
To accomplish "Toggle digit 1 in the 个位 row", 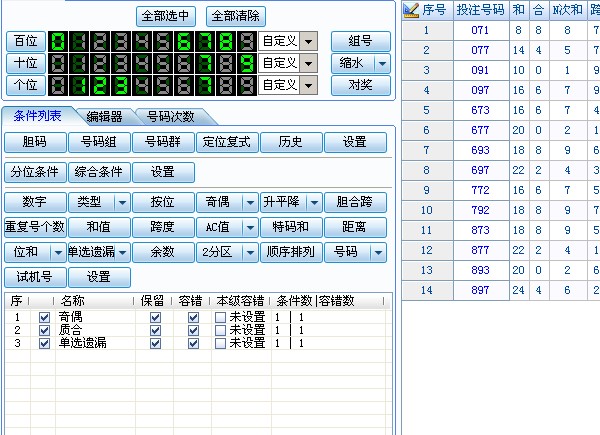I will (79, 86).
